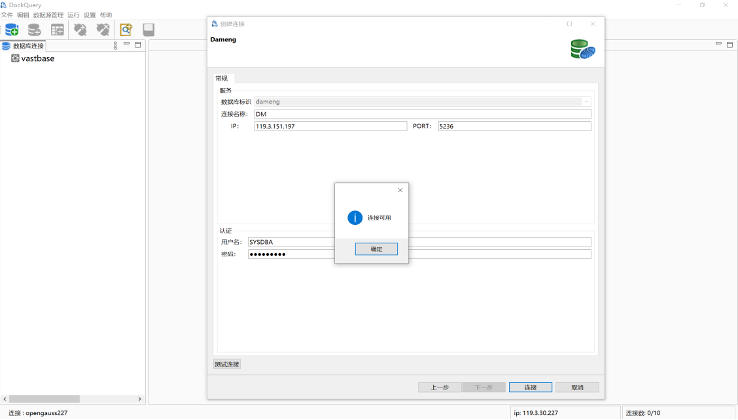The width and height of the screenshot is (738, 420).
Task: Click the Dameng dialog heading
Action: 223,40
